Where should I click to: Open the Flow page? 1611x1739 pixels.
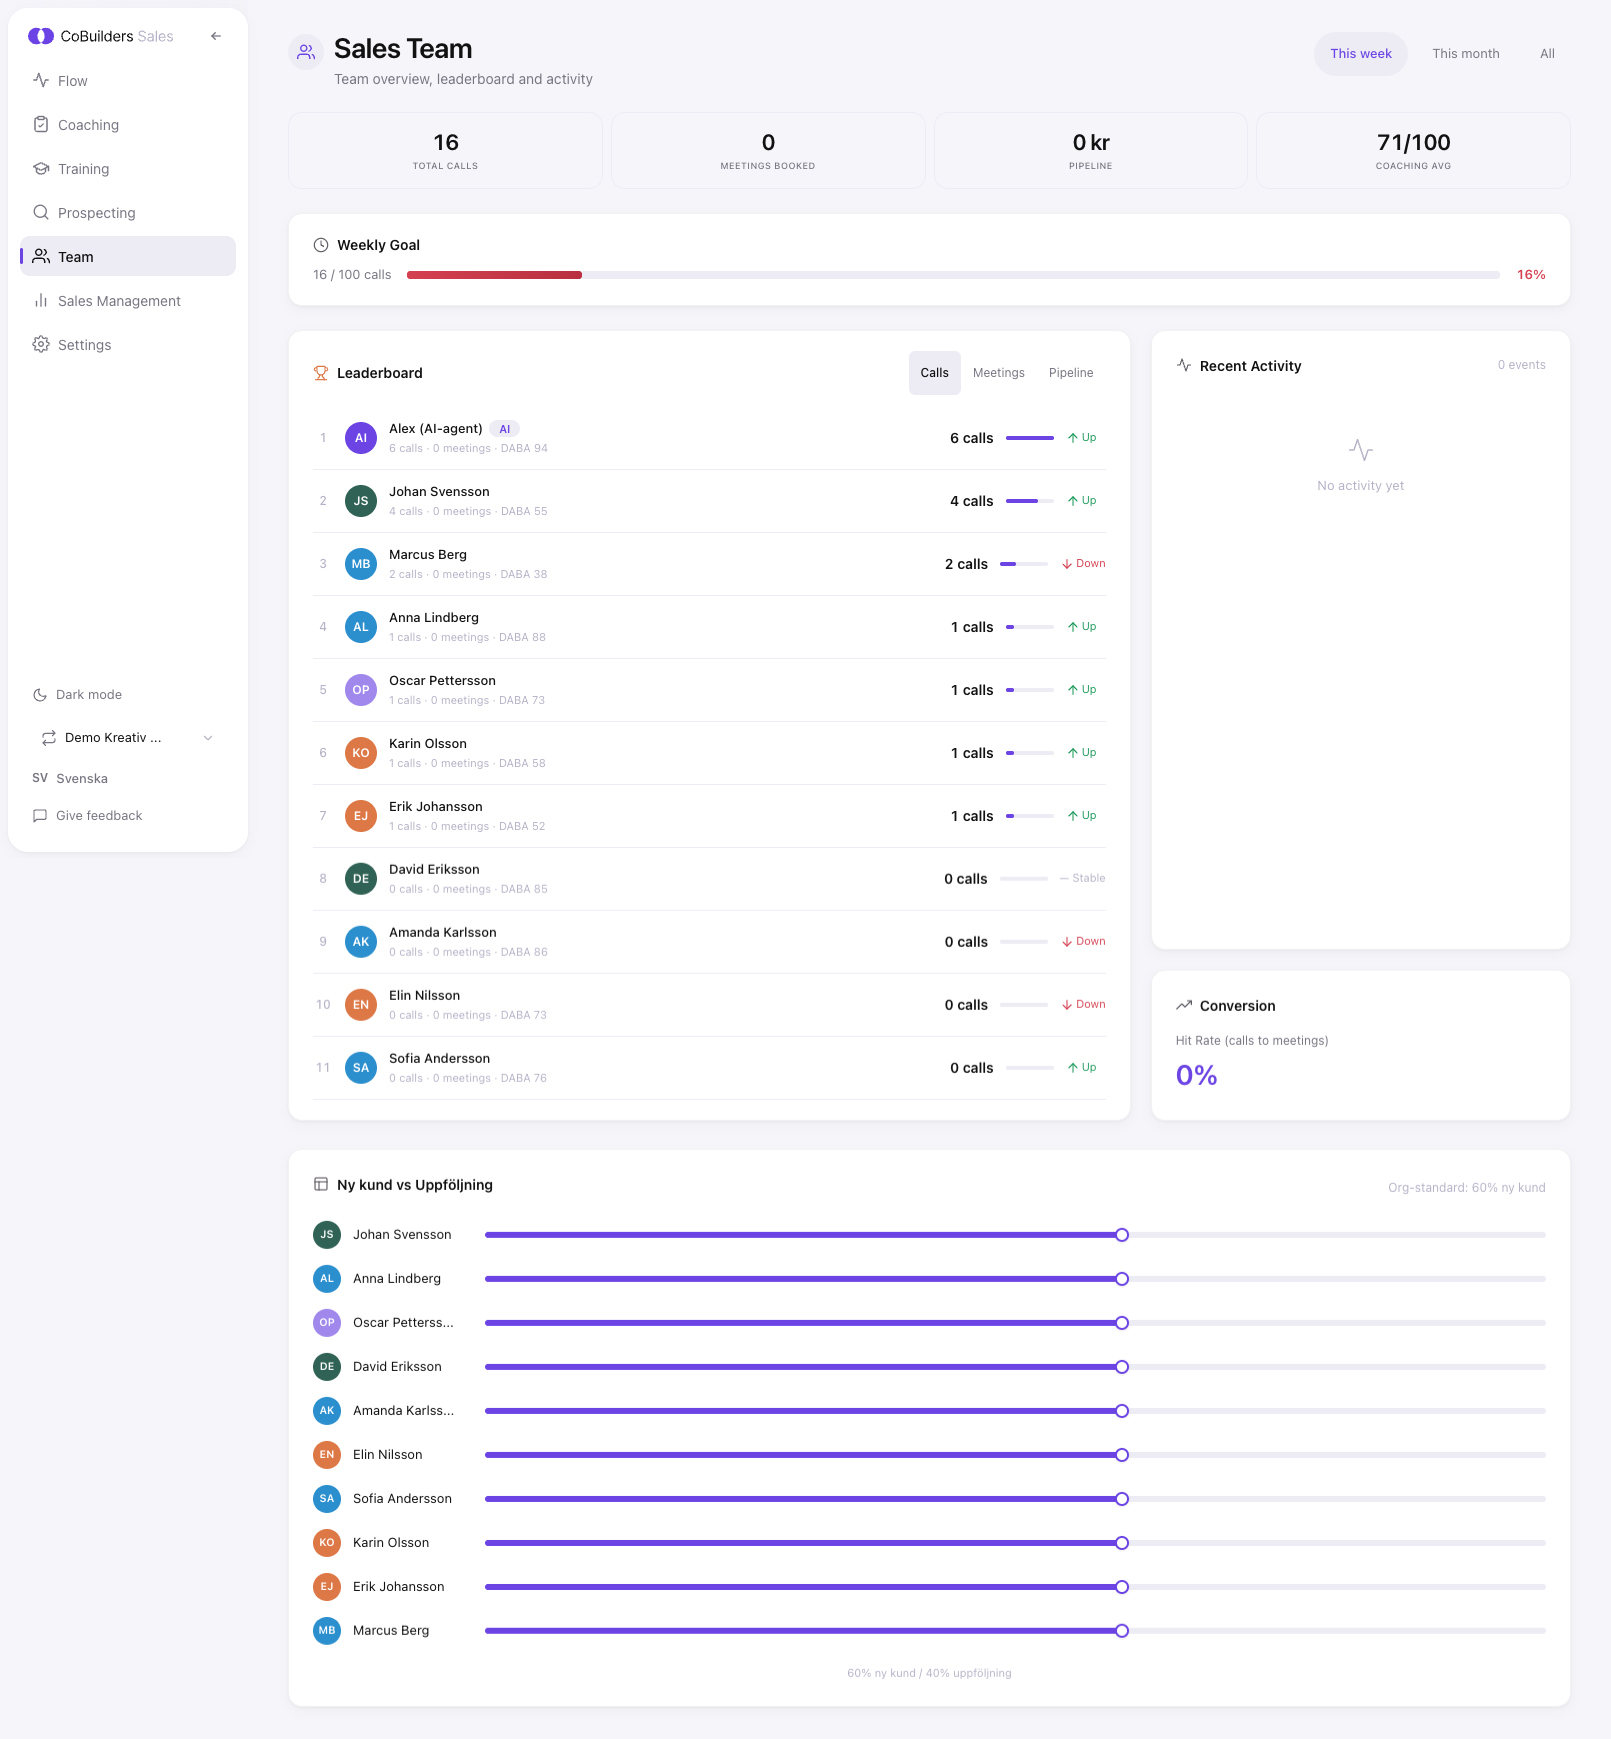point(72,80)
